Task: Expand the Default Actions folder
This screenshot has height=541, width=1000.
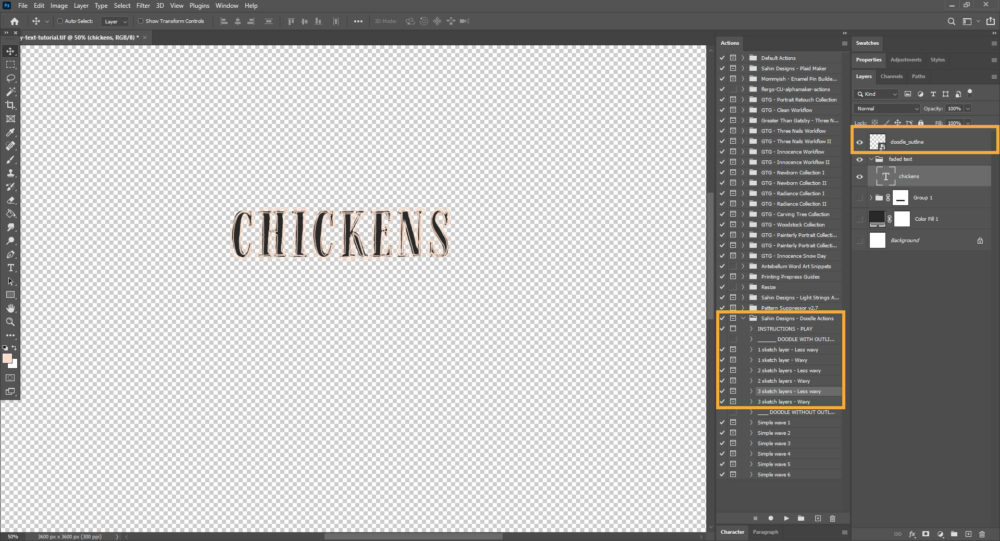Action: point(742,59)
